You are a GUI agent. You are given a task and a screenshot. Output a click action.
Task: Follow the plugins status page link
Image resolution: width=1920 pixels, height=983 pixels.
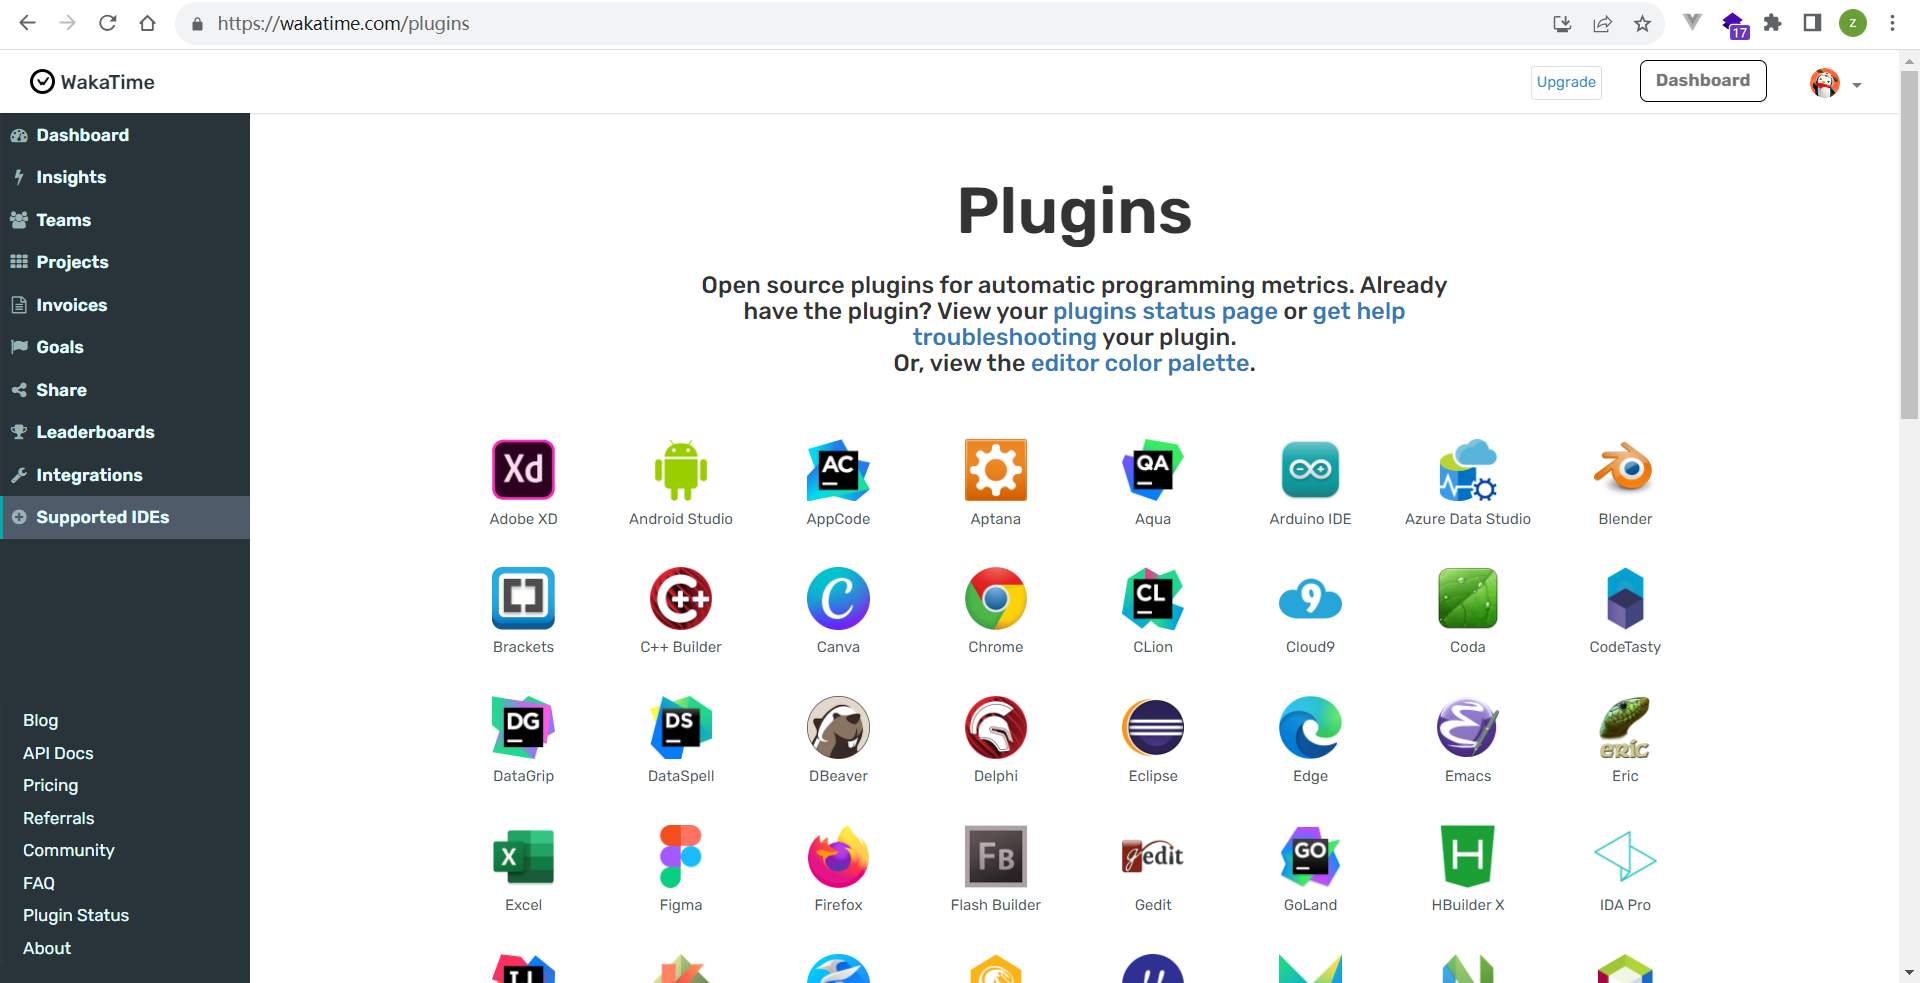[x=1165, y=311]
